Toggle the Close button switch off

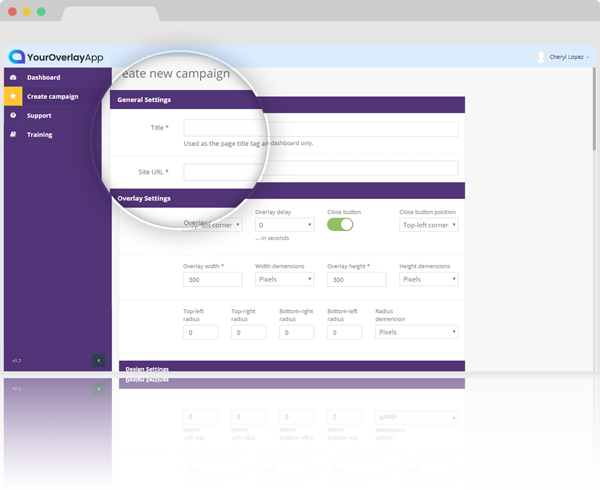pos(340,225)
